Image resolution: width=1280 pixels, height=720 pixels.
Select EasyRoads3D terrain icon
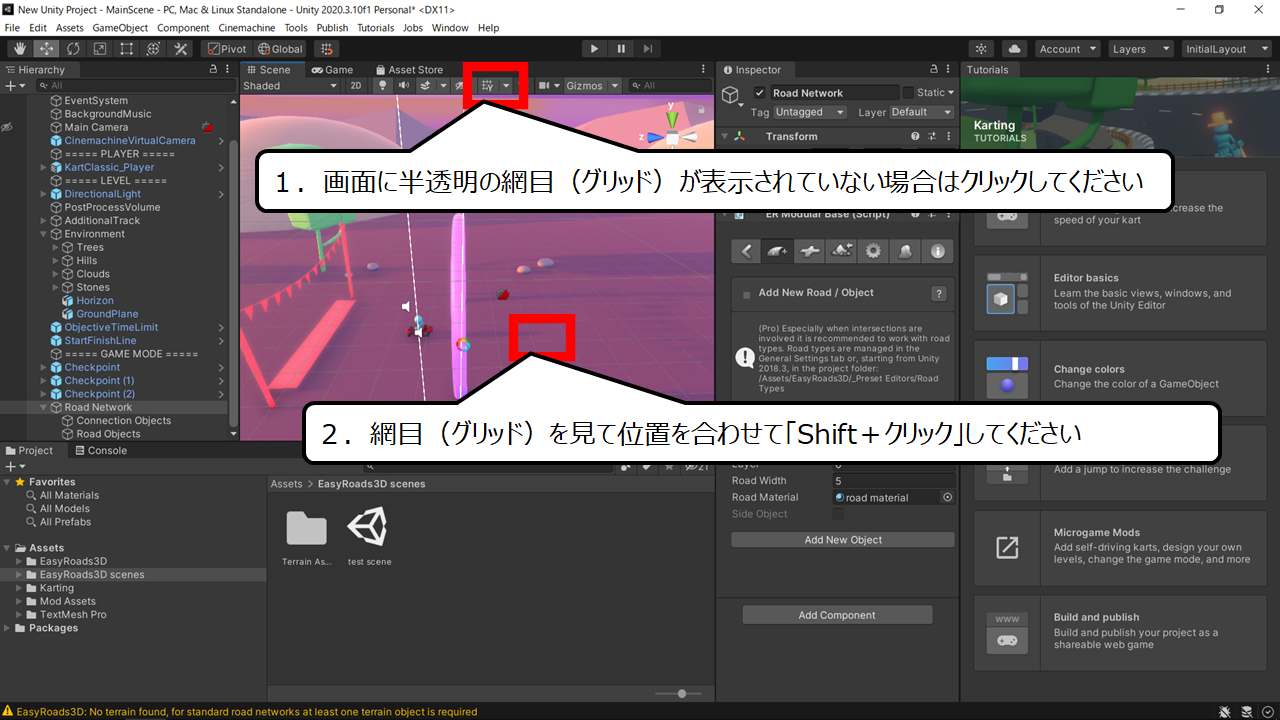coord(842,252)
